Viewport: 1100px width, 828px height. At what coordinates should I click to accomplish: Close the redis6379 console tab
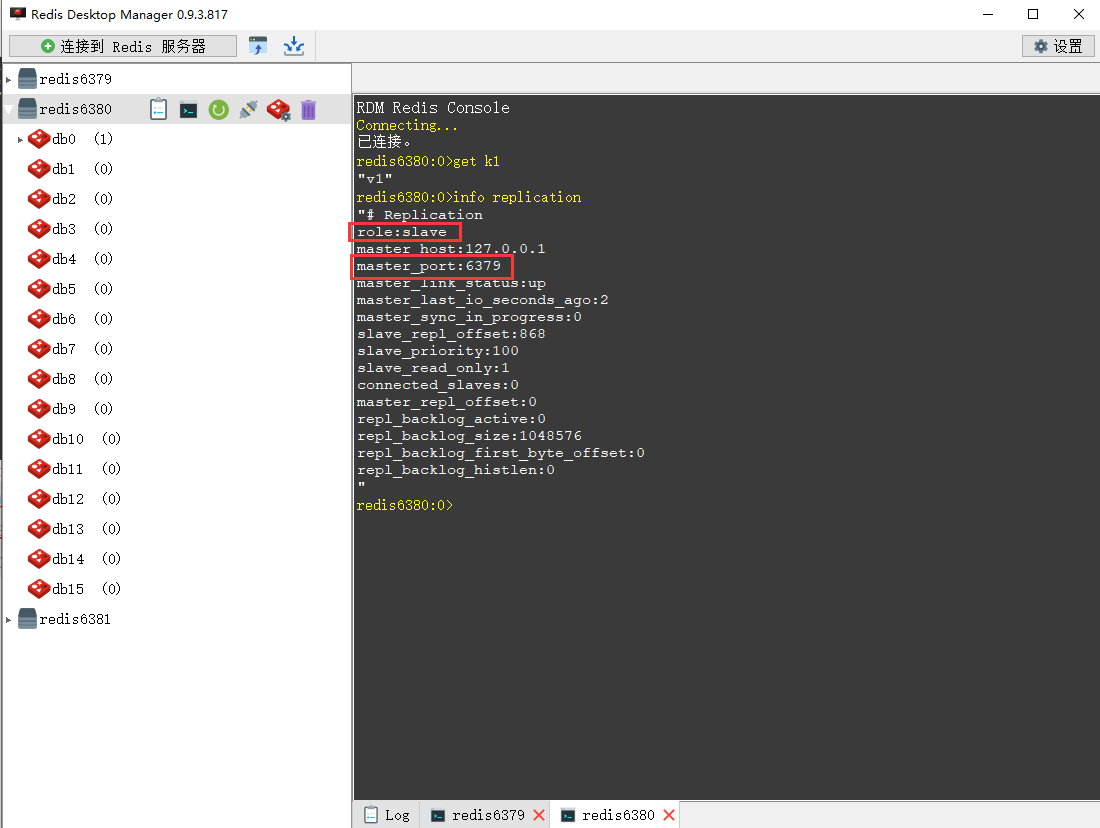(x=539, y=815)
